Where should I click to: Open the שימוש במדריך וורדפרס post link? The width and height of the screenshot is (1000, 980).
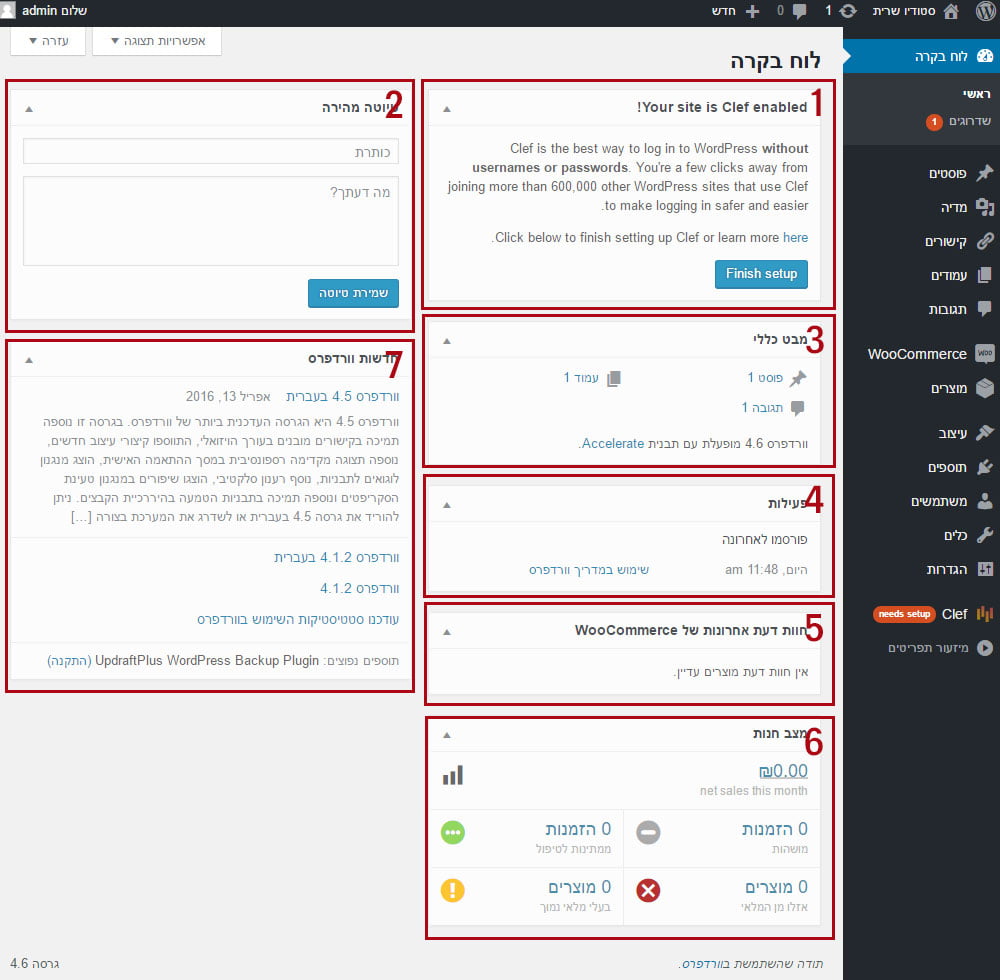[x=589, y=569]
